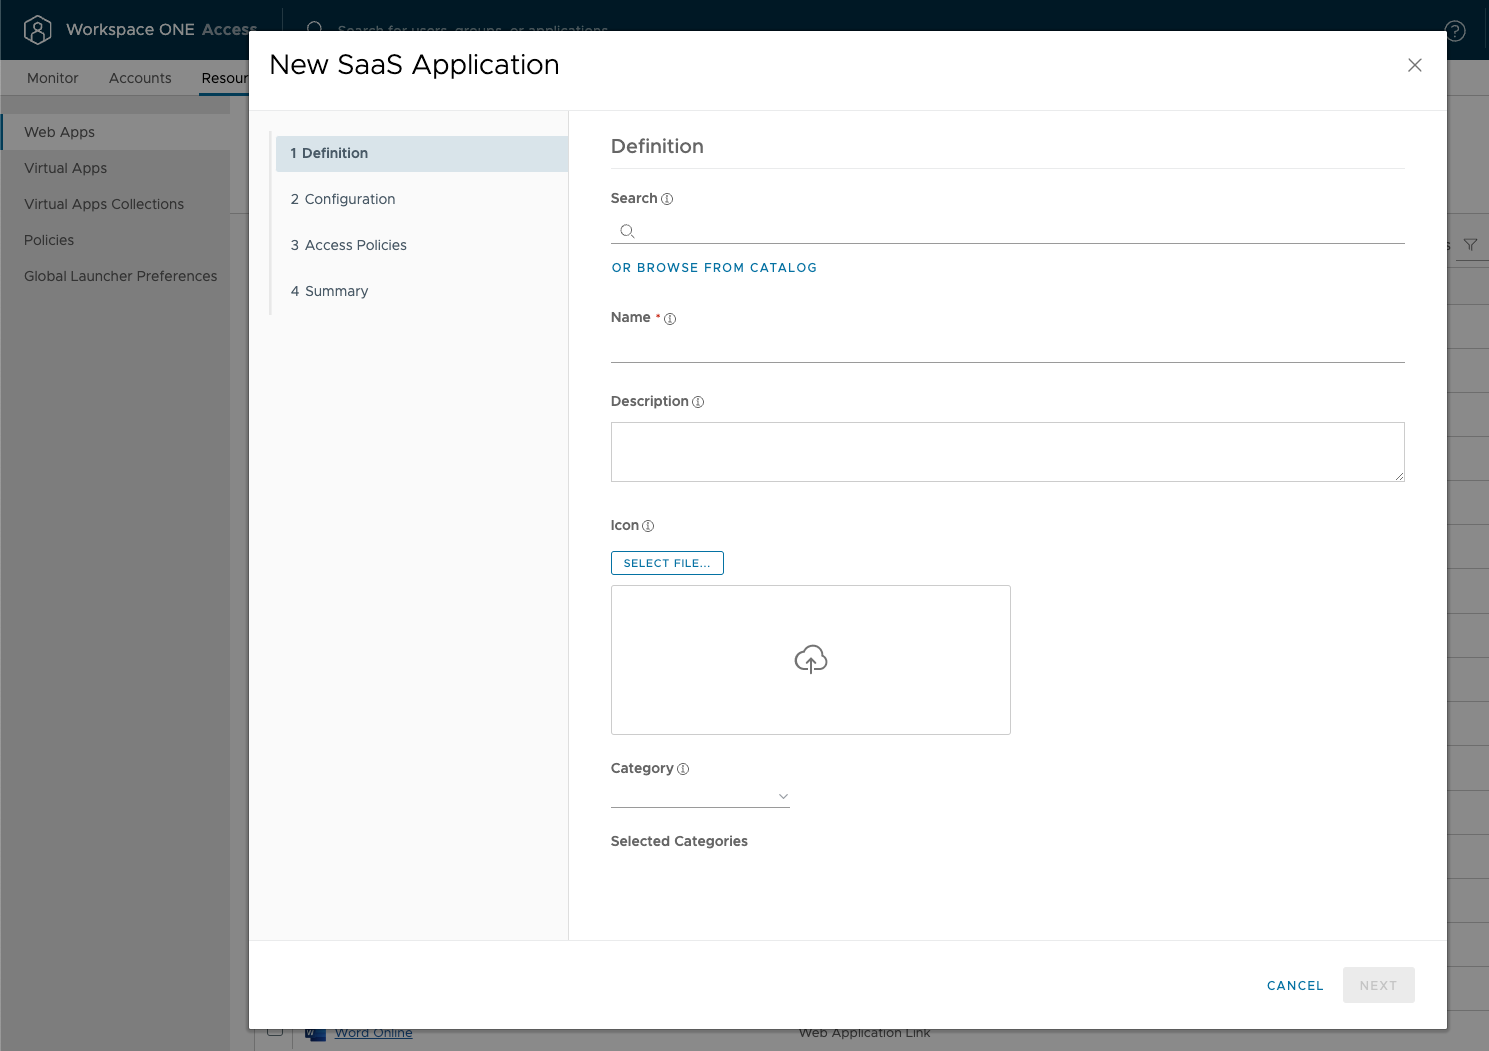Screen dimensions: 1489x1051
Task: Check the checkbox on the Word Online row
Action: [x=277, y=1032]
